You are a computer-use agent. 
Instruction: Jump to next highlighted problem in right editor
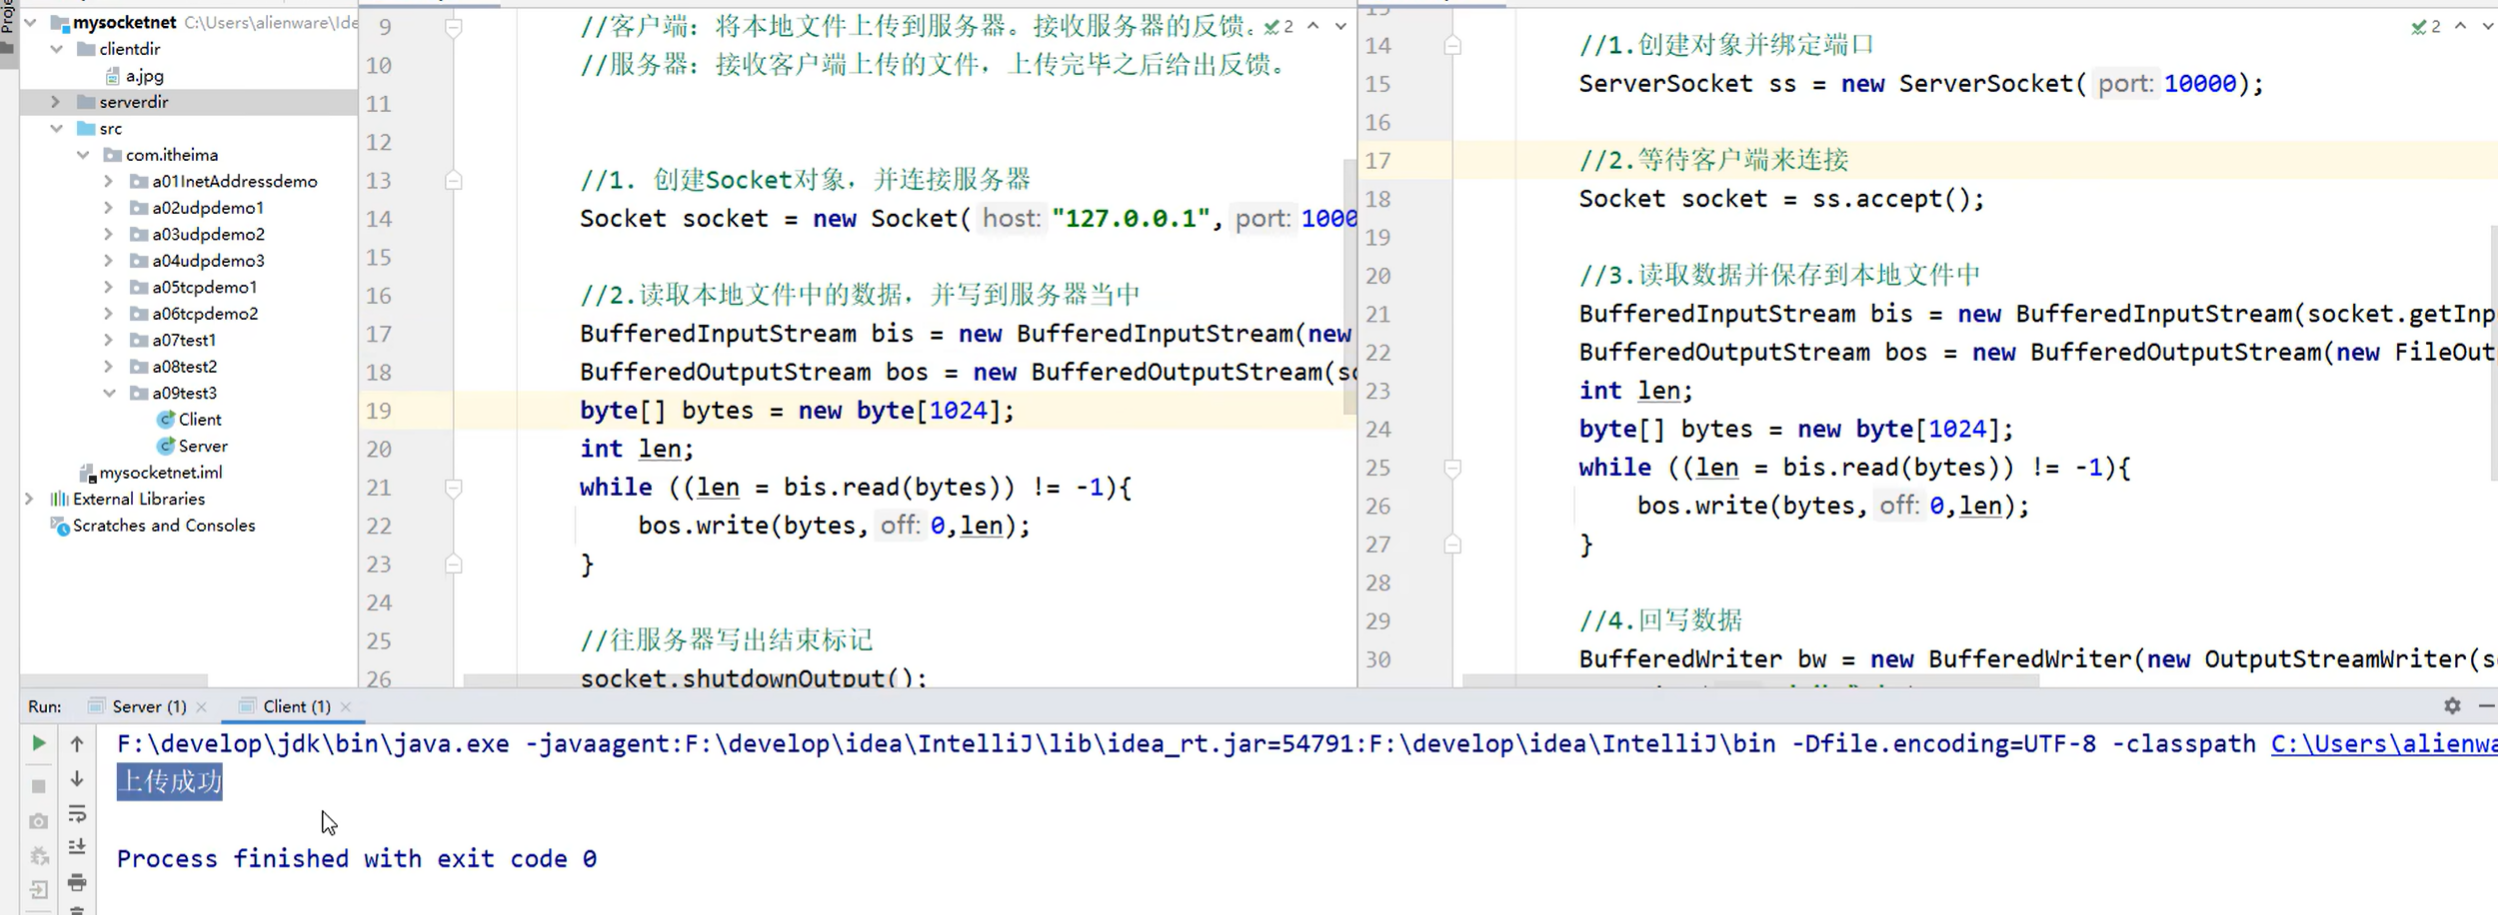pyautogui.click(x=2487, y=27)
